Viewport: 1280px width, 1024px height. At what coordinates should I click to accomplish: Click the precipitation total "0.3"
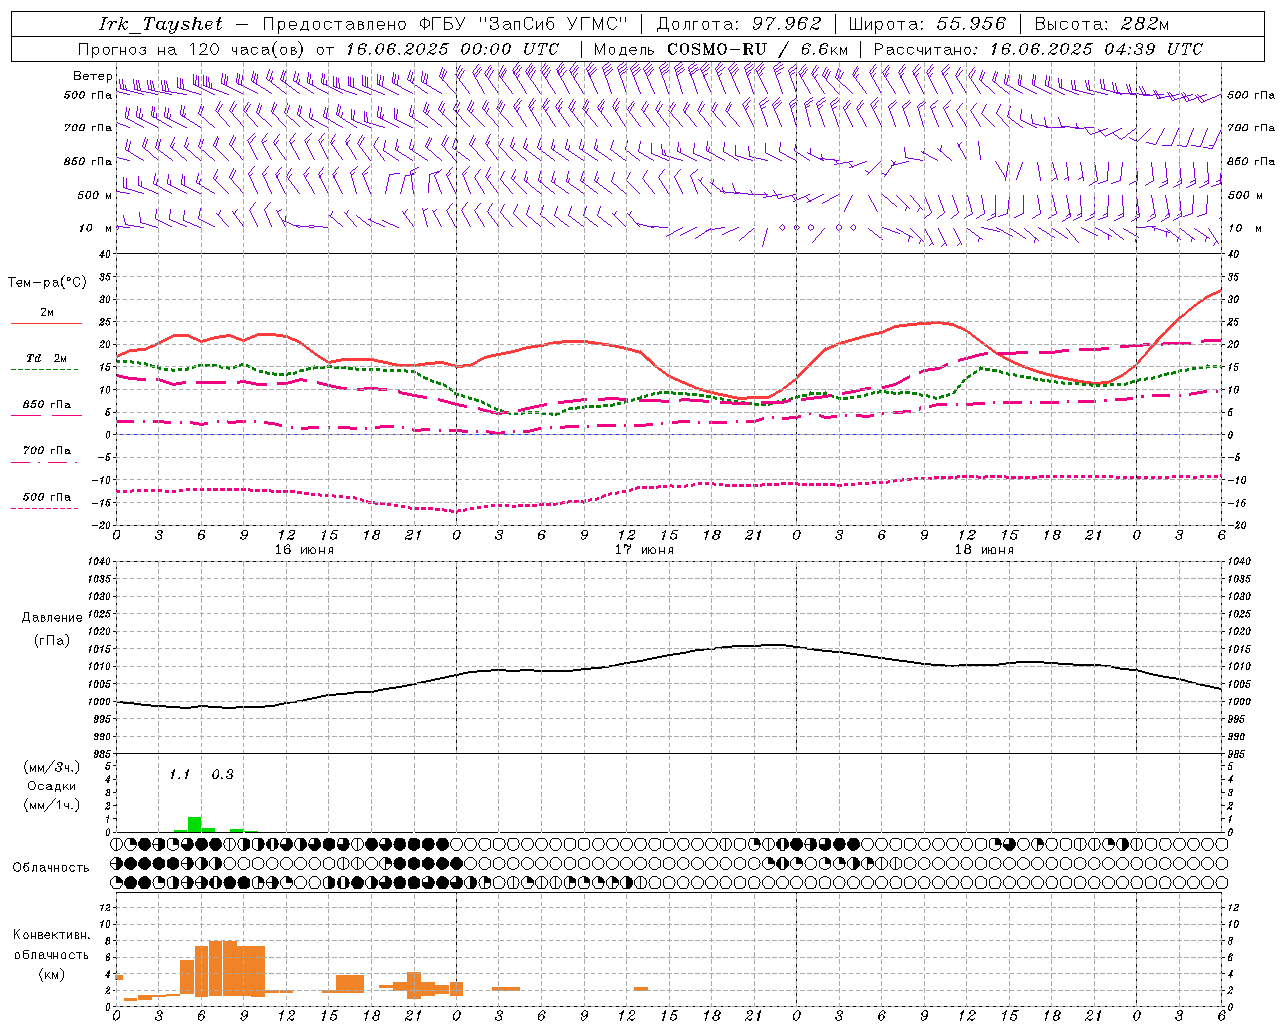click(222, 775)
